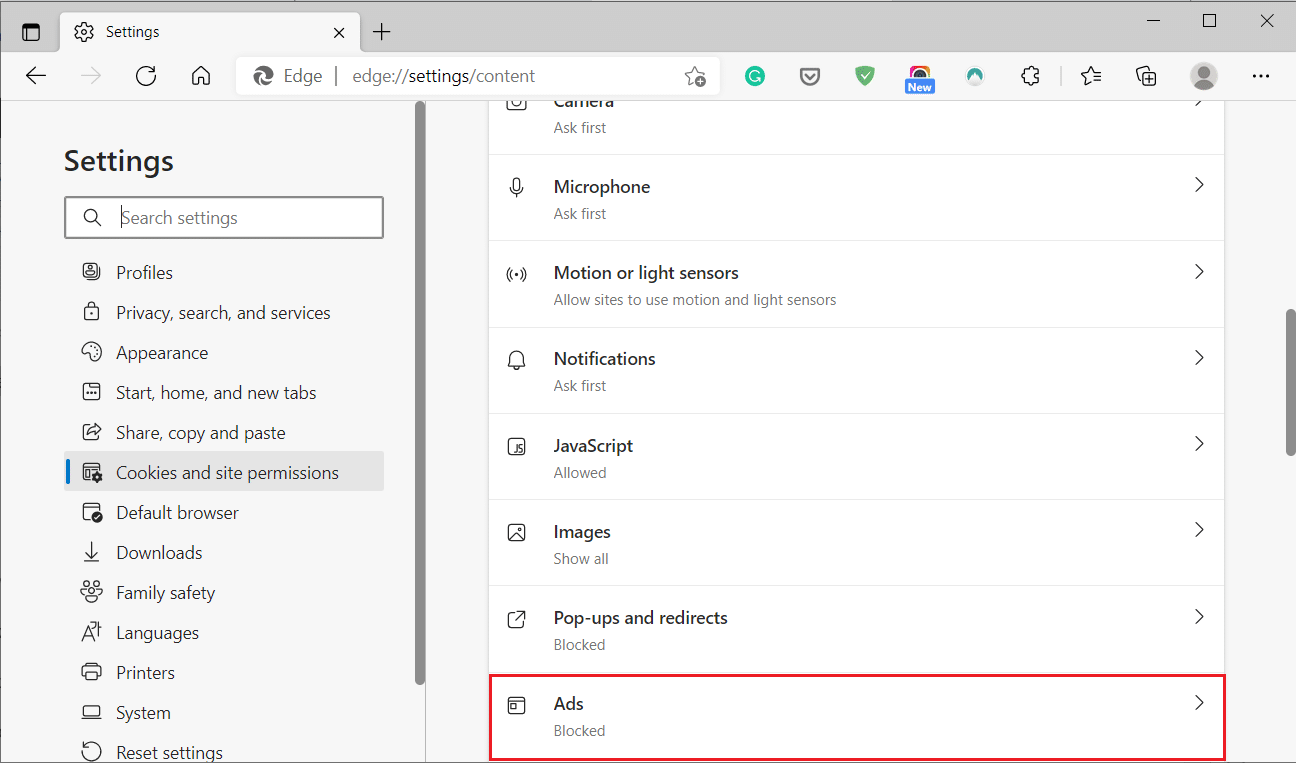The height and width of the screenshot is (763, 1296).
Task: Click the Grammarly extension icon
Action: 755,76
